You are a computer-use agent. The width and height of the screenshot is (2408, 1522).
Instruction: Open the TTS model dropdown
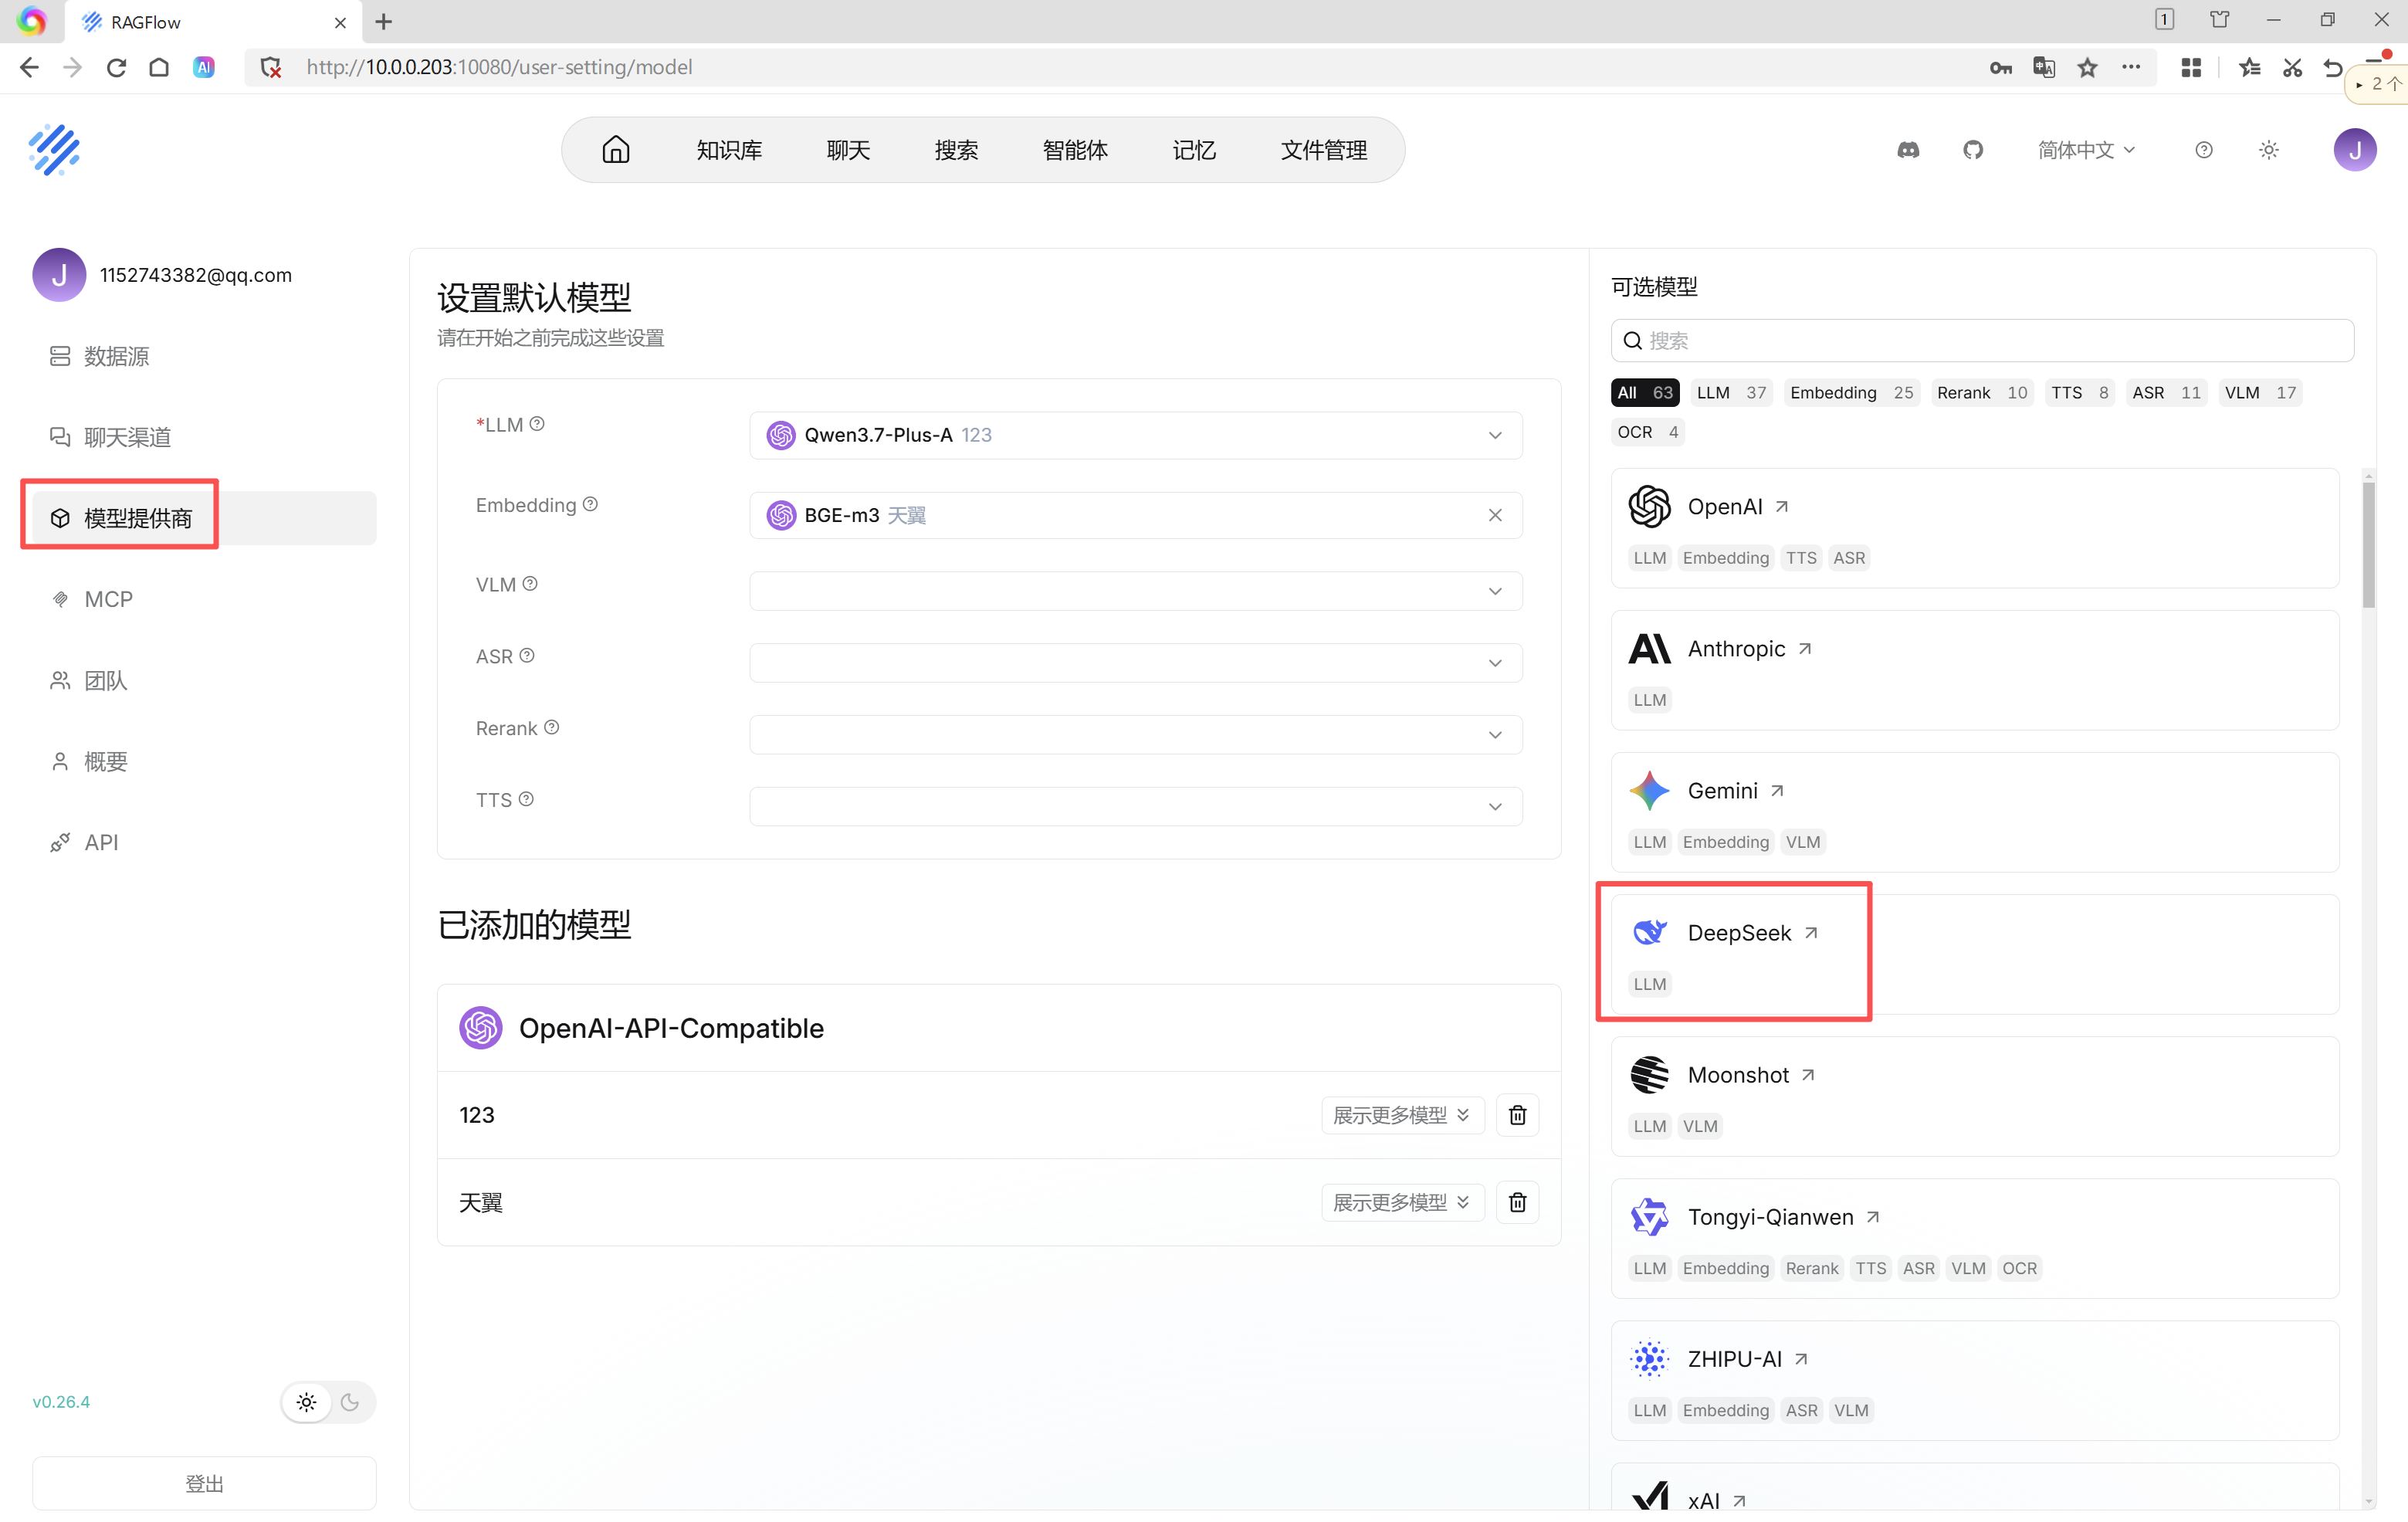pos(1136,807)
